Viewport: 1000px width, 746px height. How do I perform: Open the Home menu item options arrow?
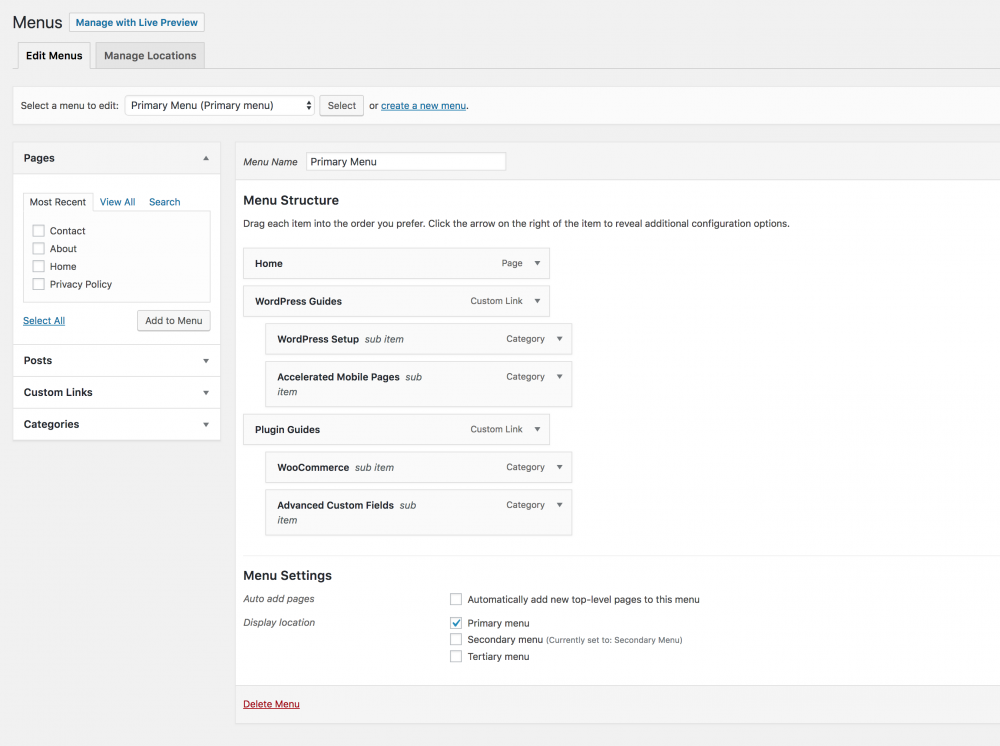click(538, 263)
